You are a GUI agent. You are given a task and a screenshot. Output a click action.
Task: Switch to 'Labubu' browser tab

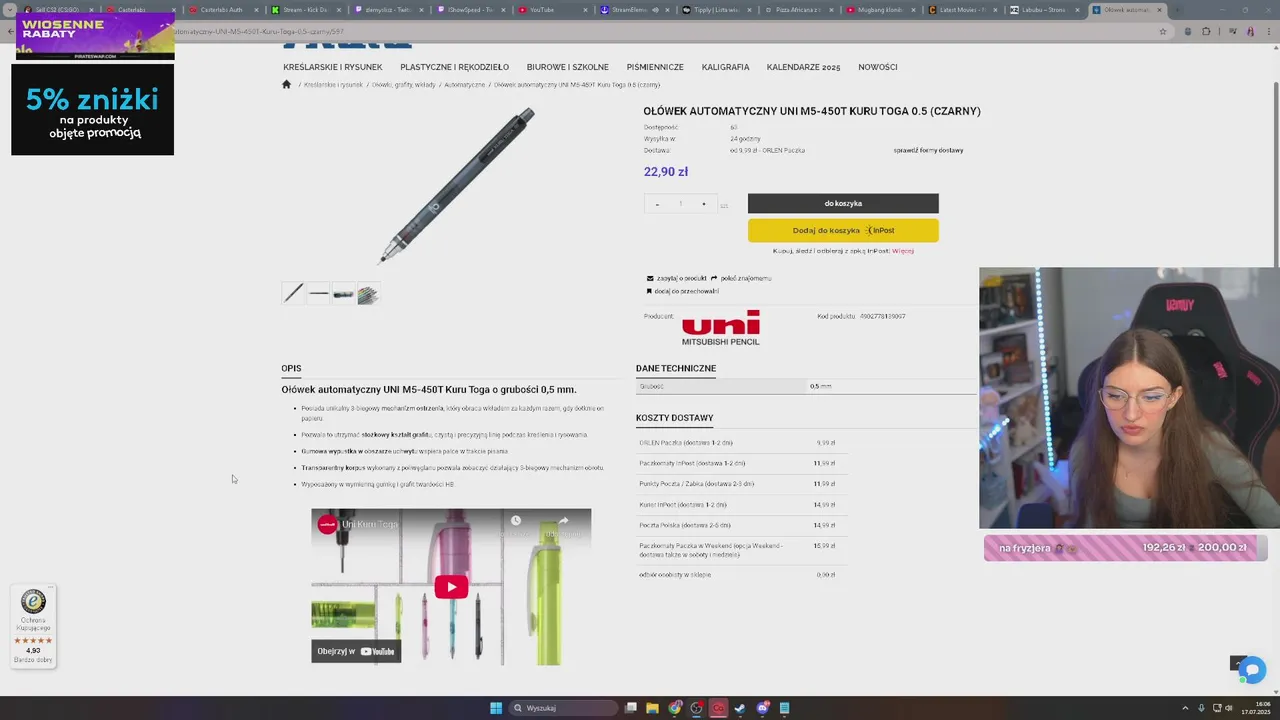point(1047,10)
